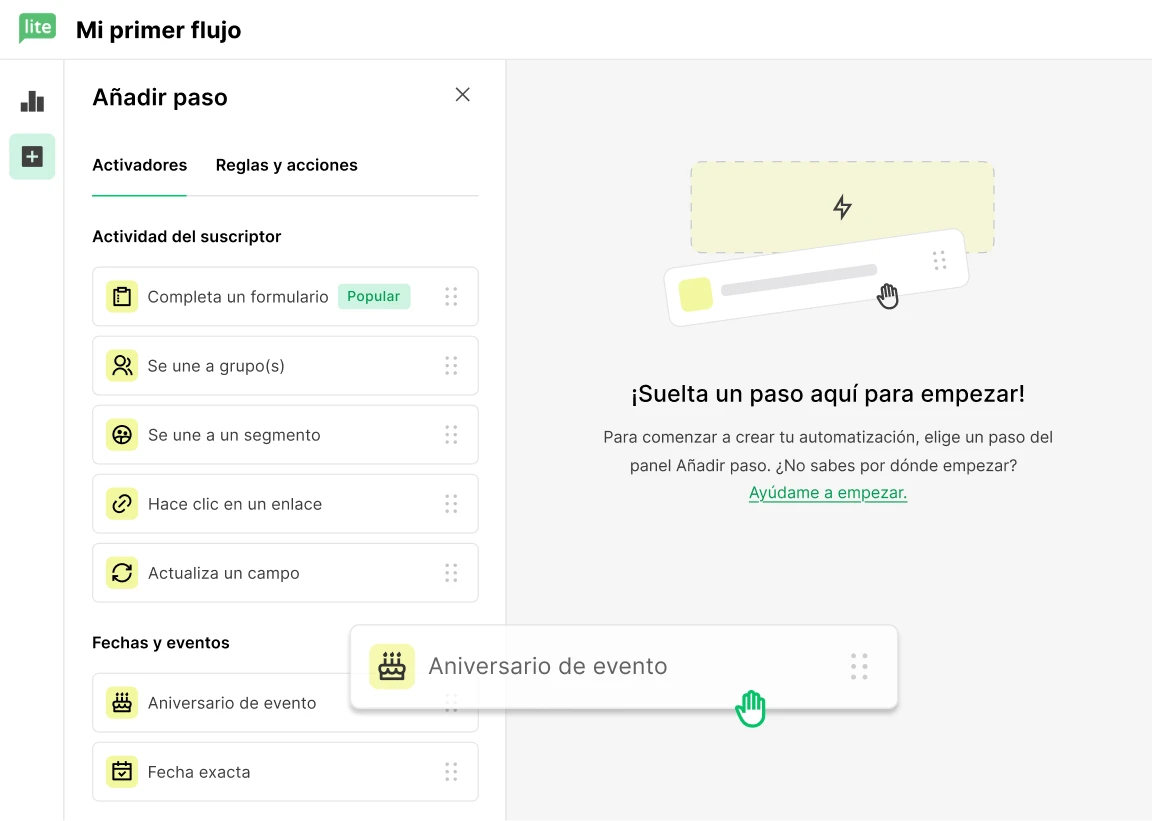Open the bar chart statistics sidebar icon
This screenshot has width=1152, height=821.
coord(32,101)
